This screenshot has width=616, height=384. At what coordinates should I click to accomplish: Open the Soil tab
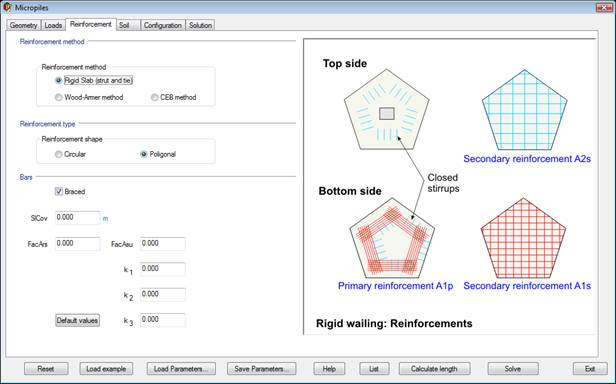(128, 25)
